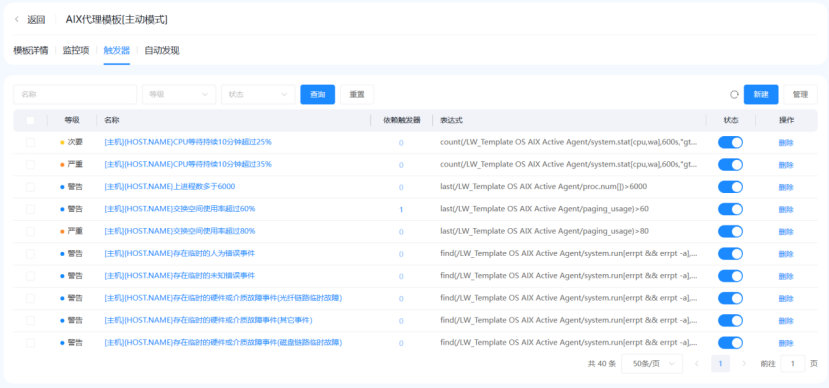
Task: Click the 等级 column header
Action: click(72, 121)
